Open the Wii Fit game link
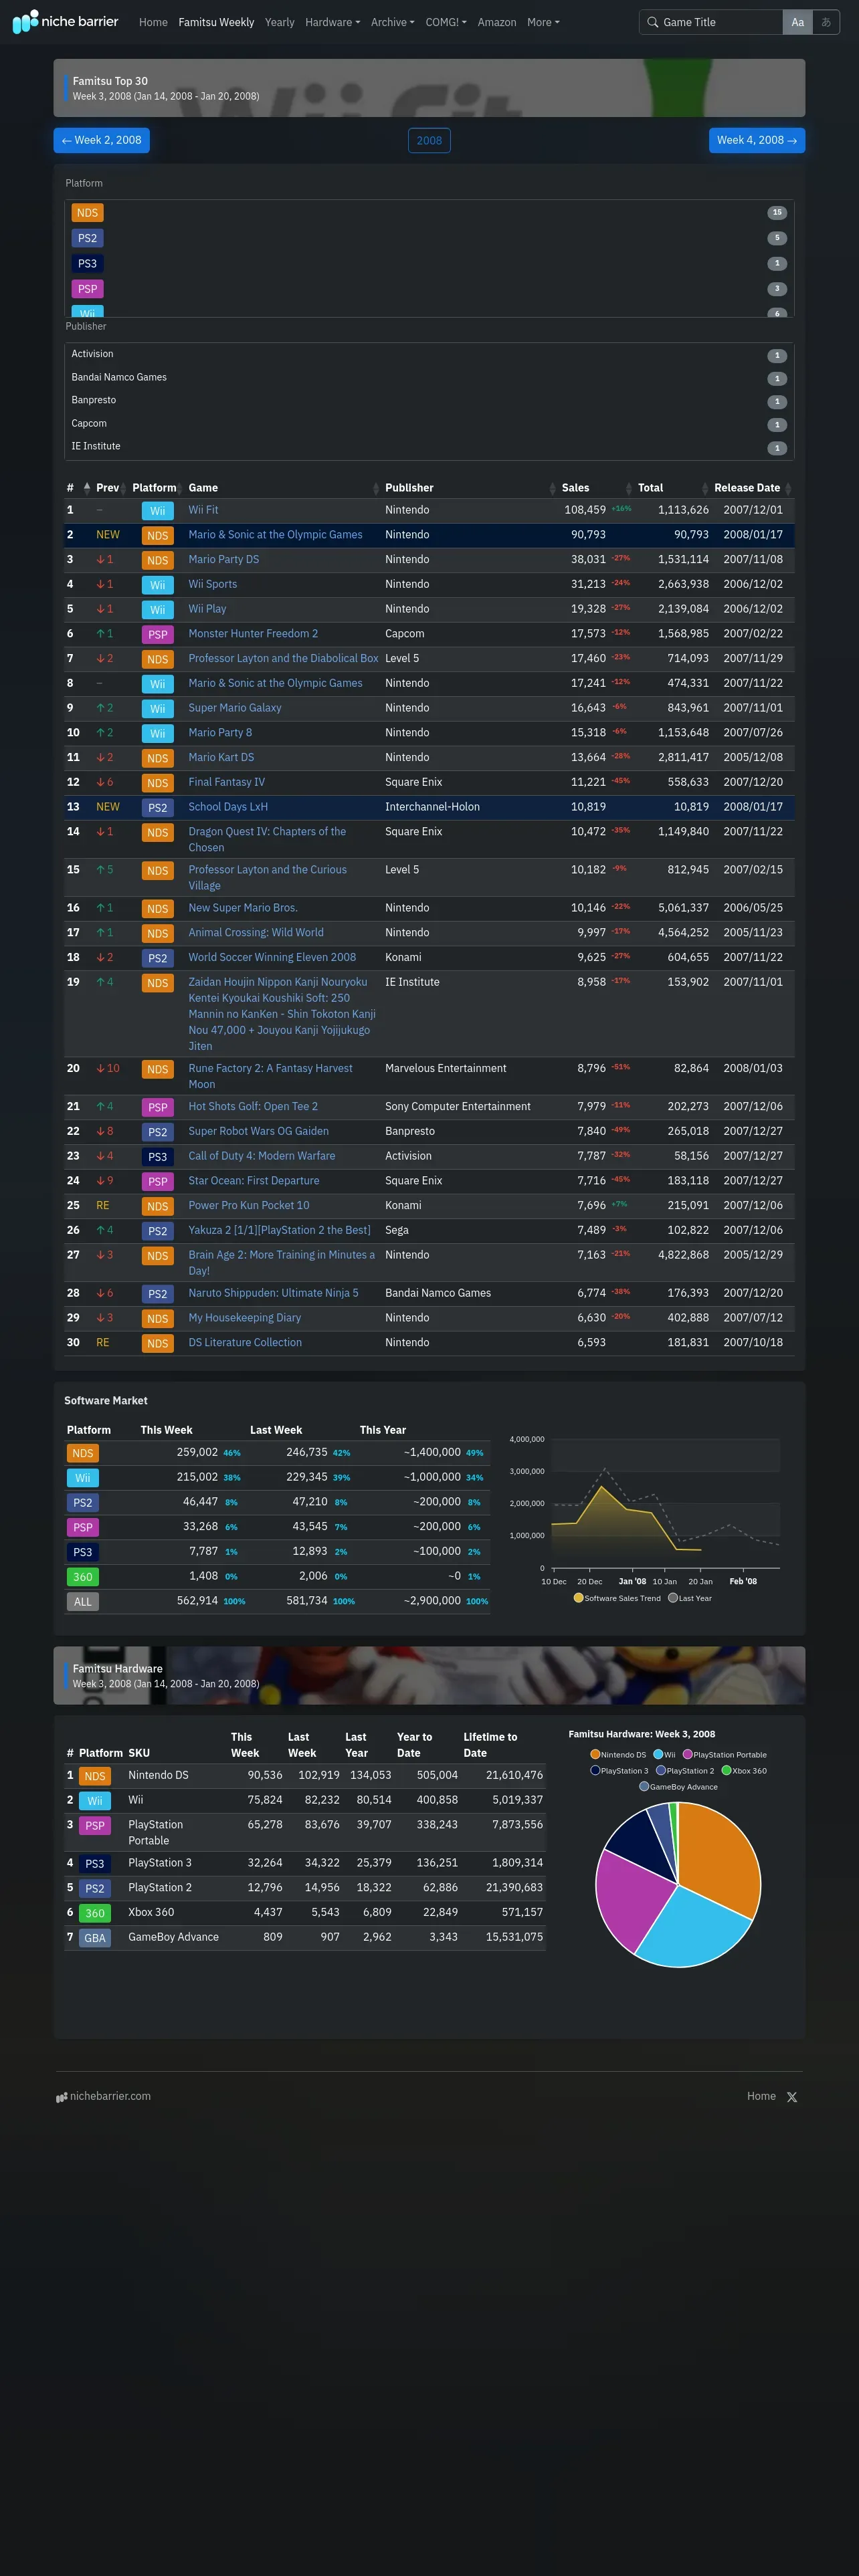 (203, 510)
